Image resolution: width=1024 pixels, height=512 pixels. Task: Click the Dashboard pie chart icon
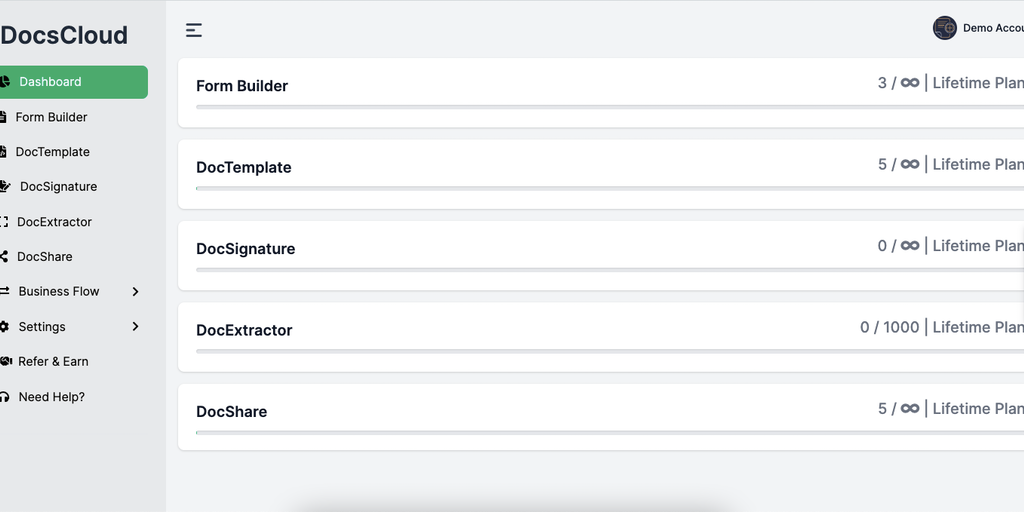coord(5,82)
